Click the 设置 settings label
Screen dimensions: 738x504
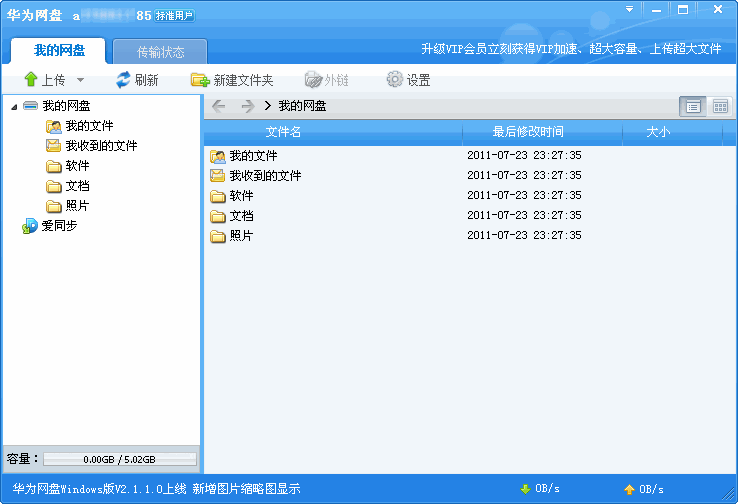418,80
